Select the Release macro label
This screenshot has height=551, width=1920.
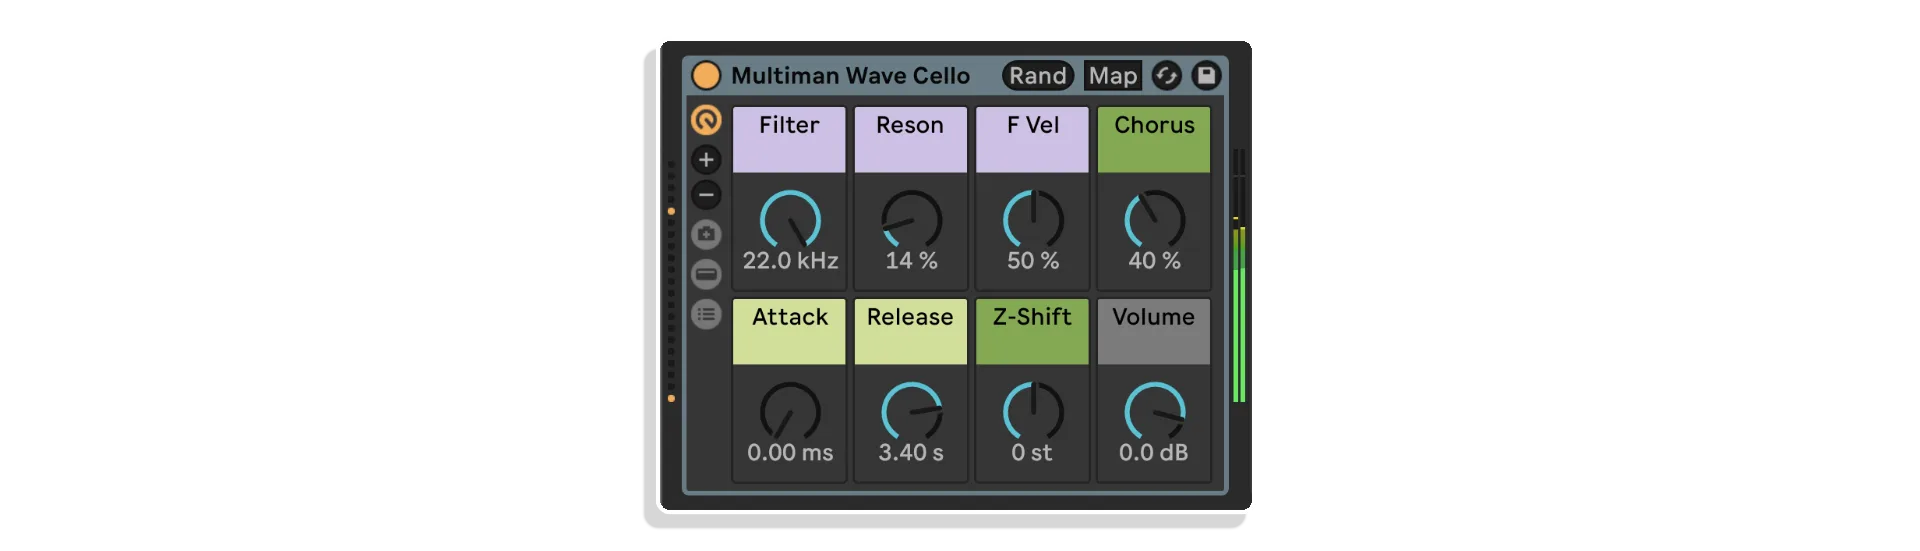[910, 331]
